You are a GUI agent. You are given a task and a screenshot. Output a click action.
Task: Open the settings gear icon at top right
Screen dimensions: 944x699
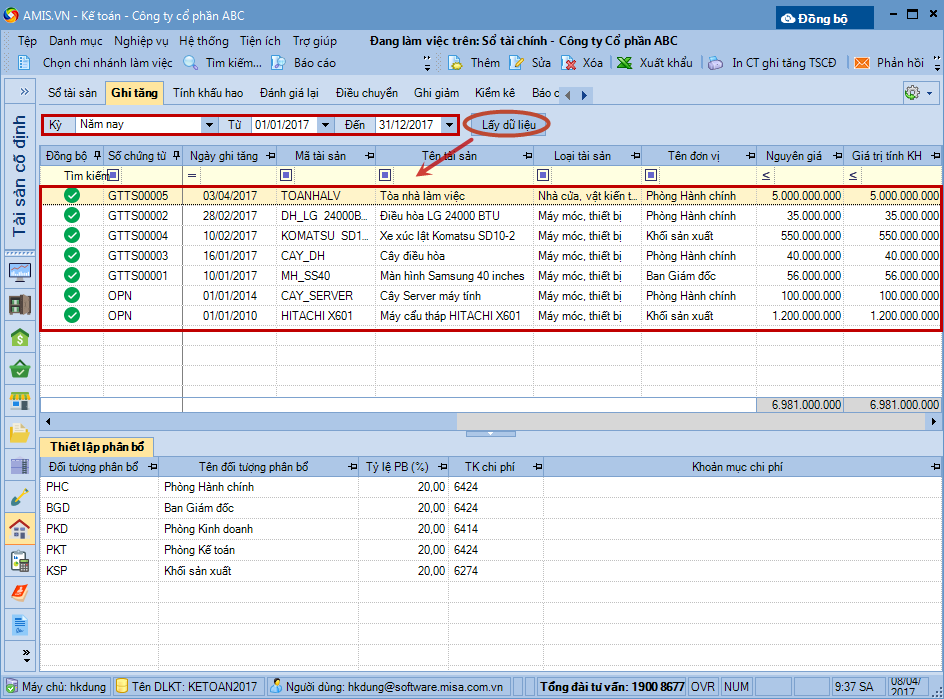pos(911,93)
